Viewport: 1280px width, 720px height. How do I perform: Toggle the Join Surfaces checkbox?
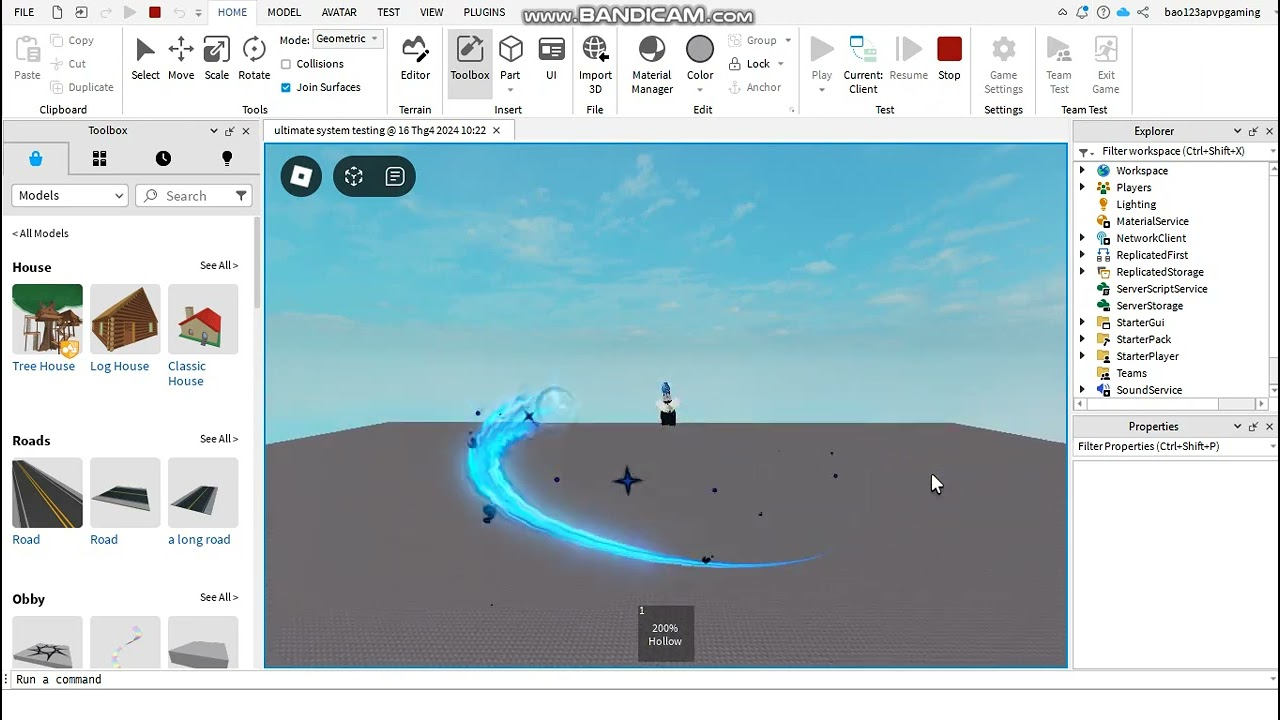286,87
